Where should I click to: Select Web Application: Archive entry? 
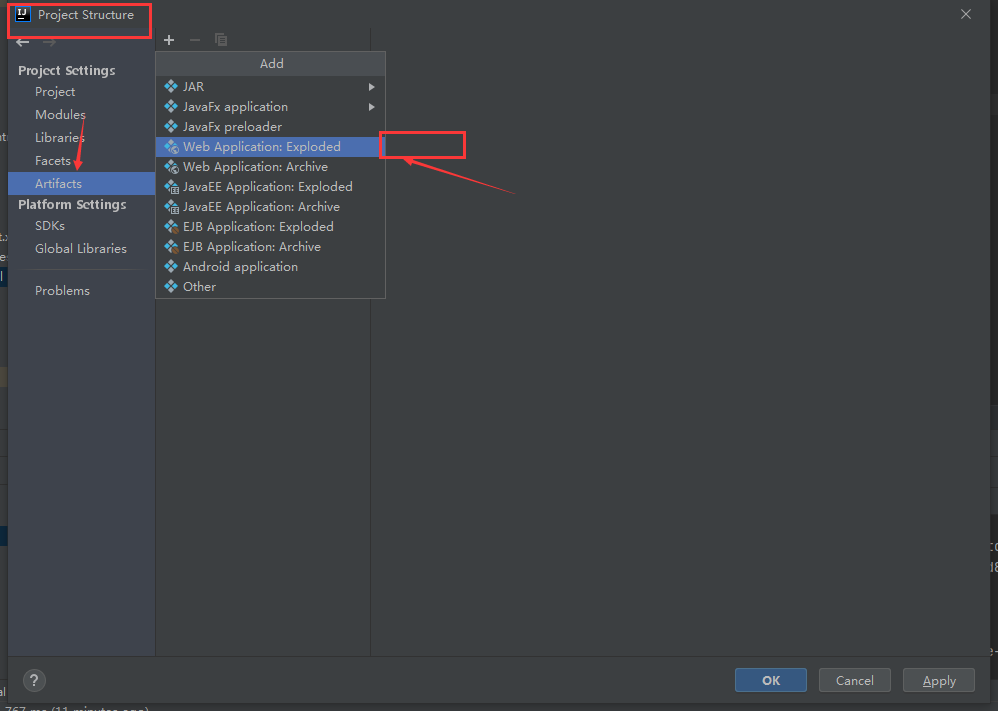click(x=271, y=167)
